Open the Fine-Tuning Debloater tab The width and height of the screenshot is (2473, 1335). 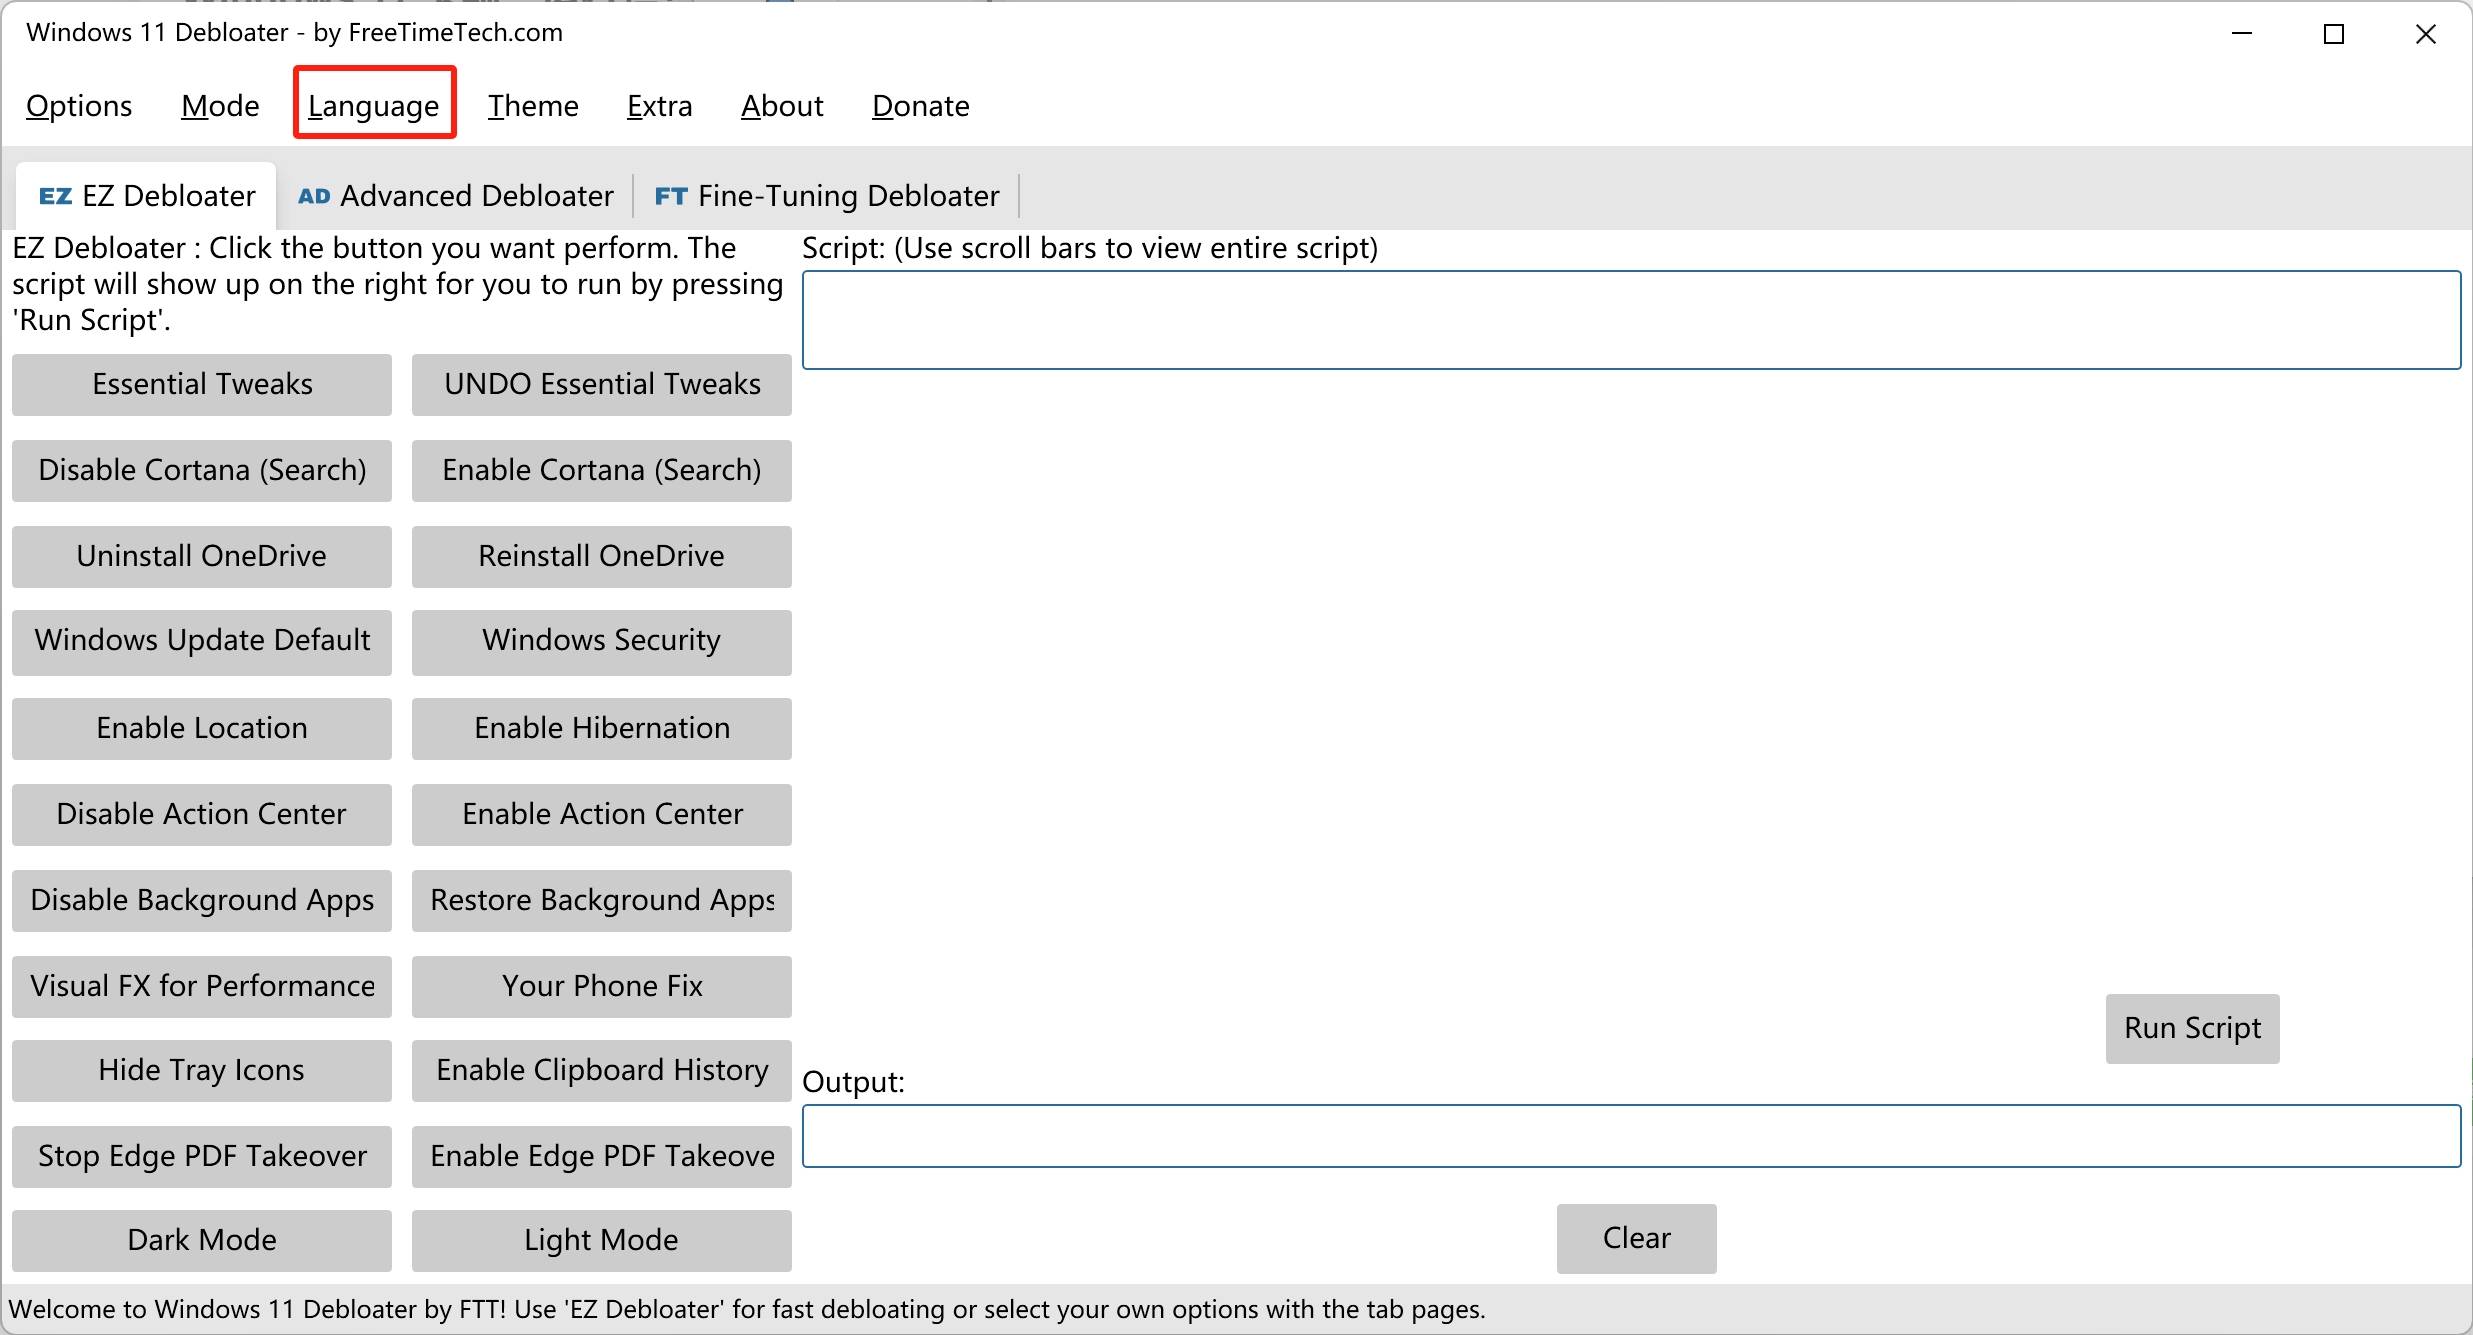pos(827,196)
